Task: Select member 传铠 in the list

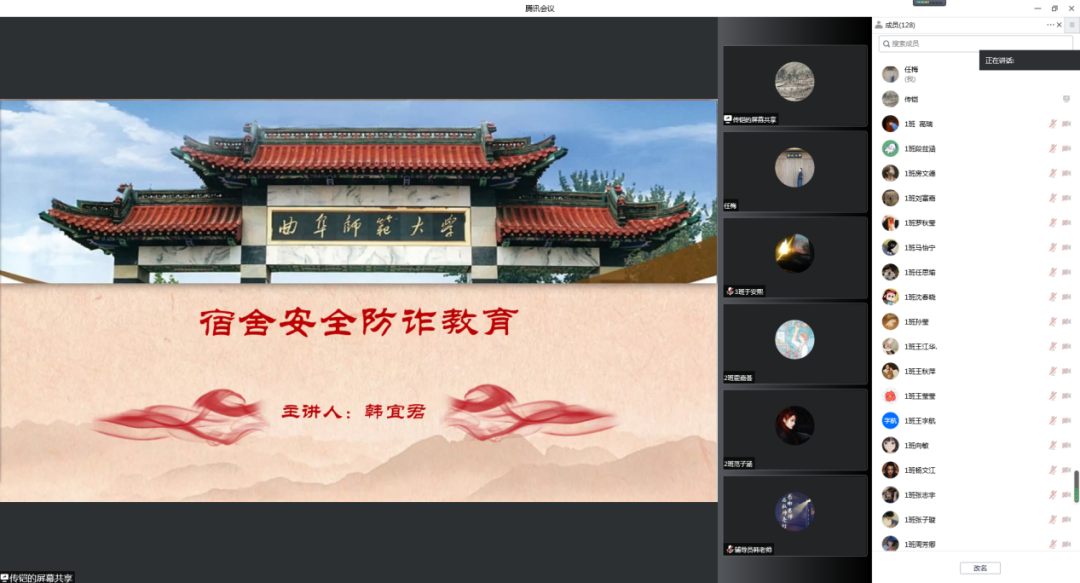Action: point(975,99)
